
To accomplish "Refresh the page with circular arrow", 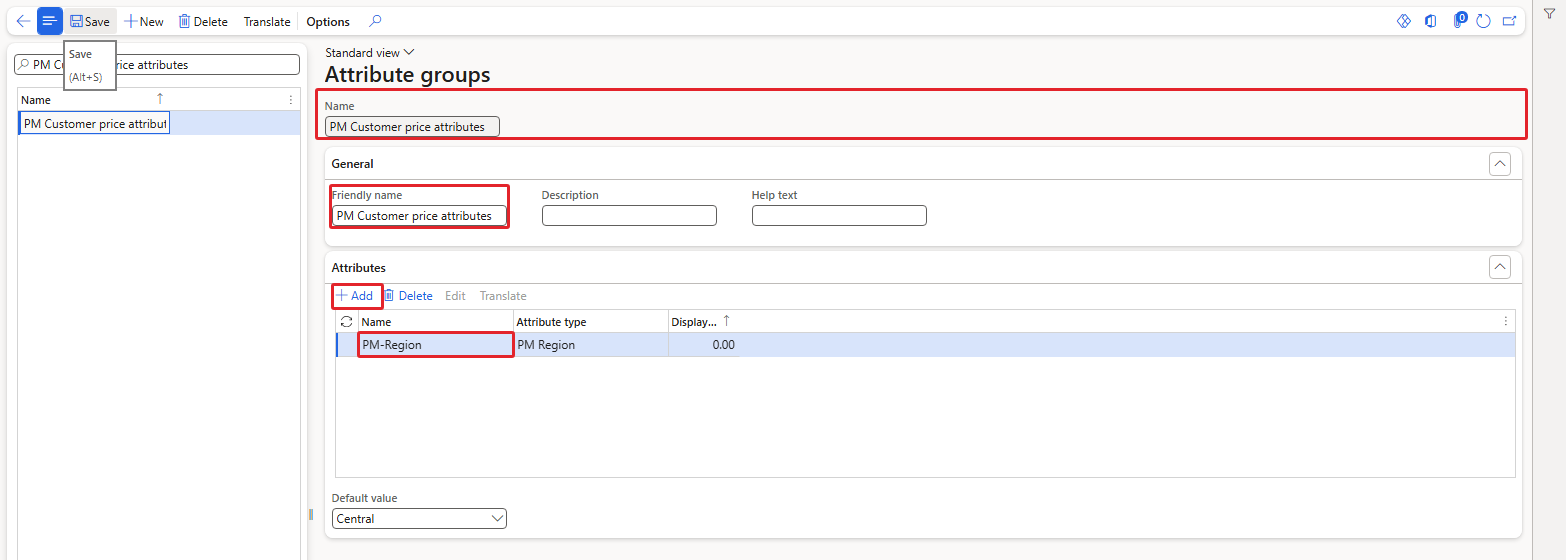I will click(x=1484, y=21).
